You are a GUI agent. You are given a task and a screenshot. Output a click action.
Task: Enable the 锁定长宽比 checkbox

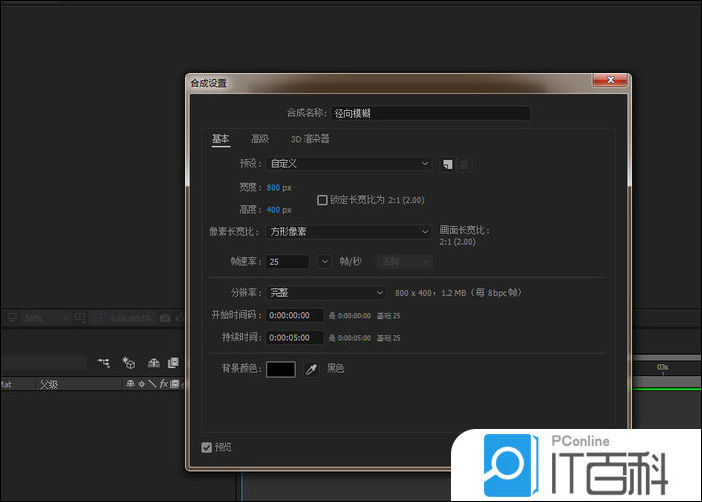[322, 200]
